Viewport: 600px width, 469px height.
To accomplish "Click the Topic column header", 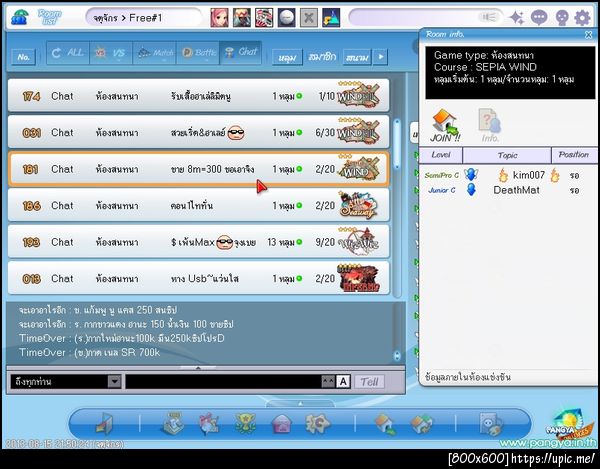I will [507, 155].
